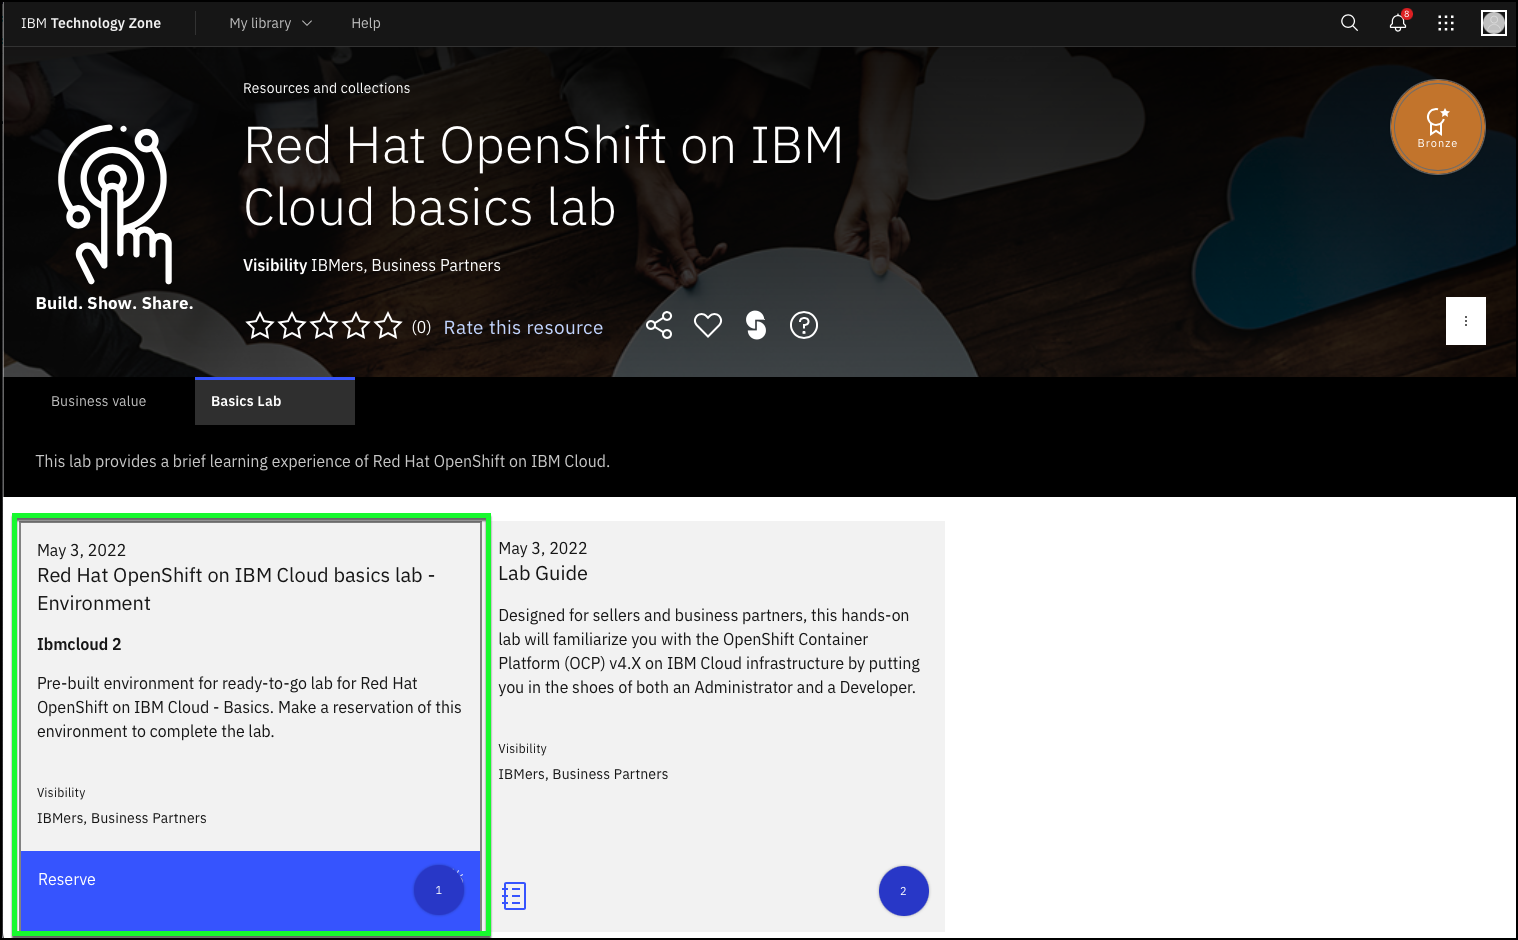Open the app switcher grid icon
Viewport: 1518px width, 940px height.
tap(1445, 23)
